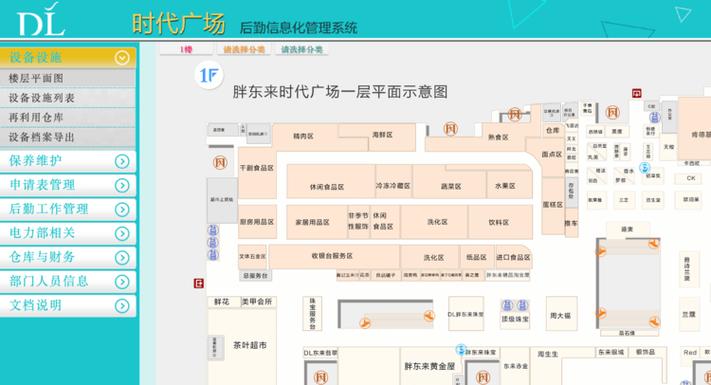Click the DL logo in the header
This screenshot has height=385, width=711.
point(41,19)
